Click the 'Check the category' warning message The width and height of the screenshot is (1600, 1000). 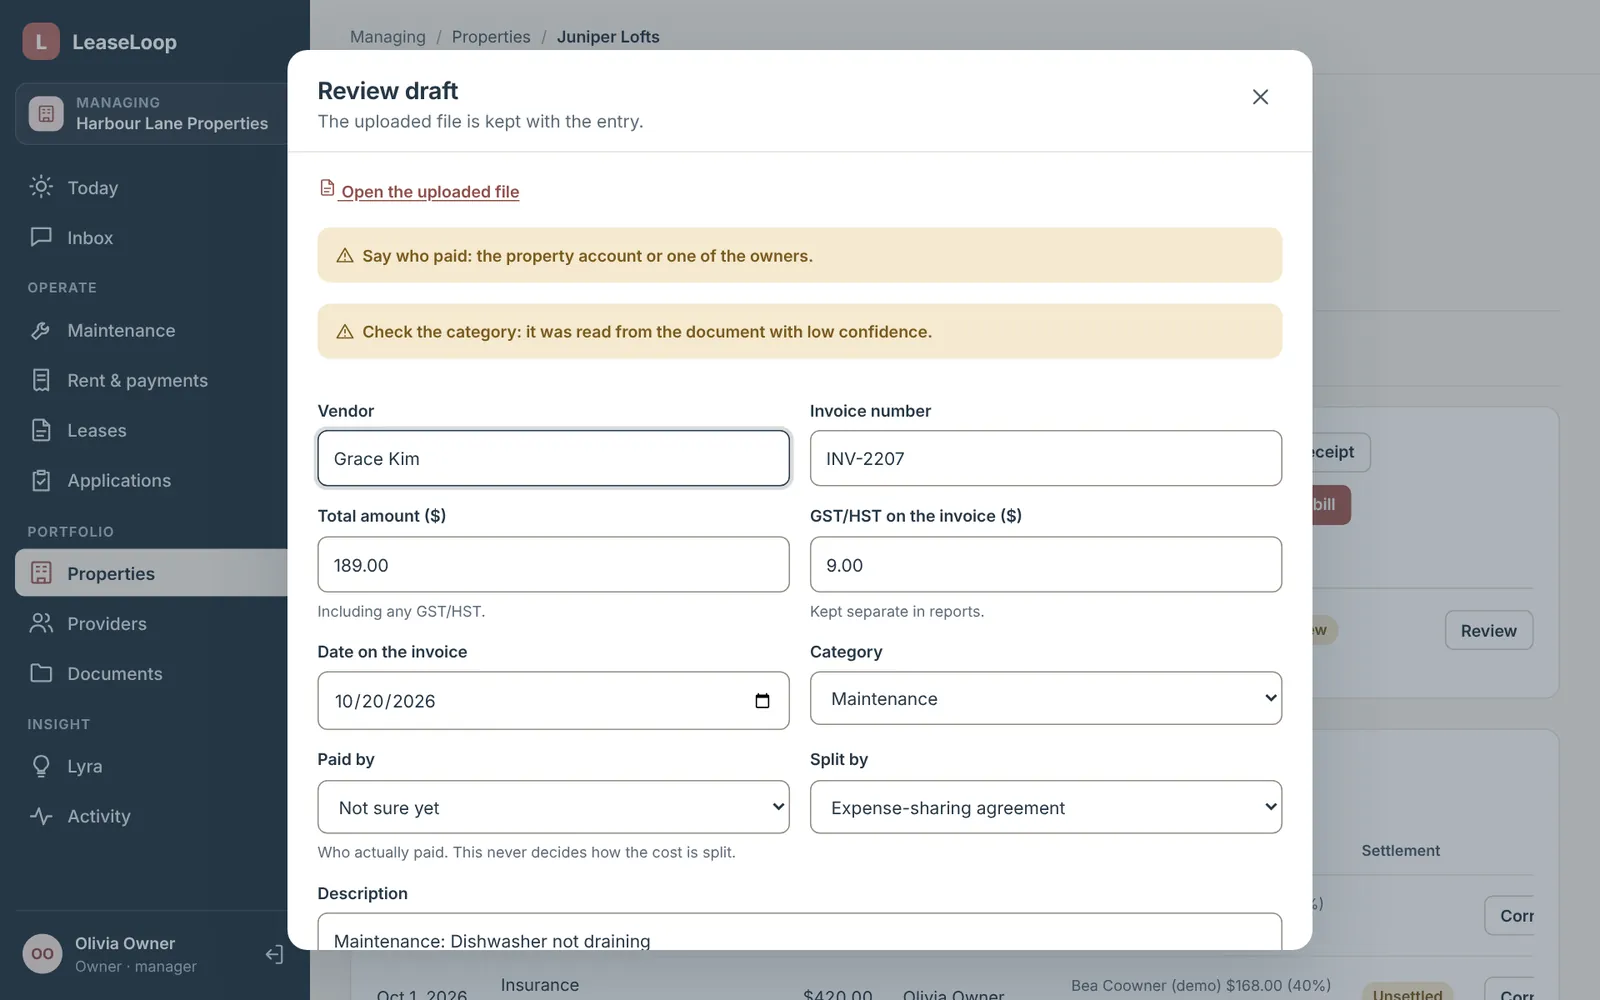click(800, 331)
